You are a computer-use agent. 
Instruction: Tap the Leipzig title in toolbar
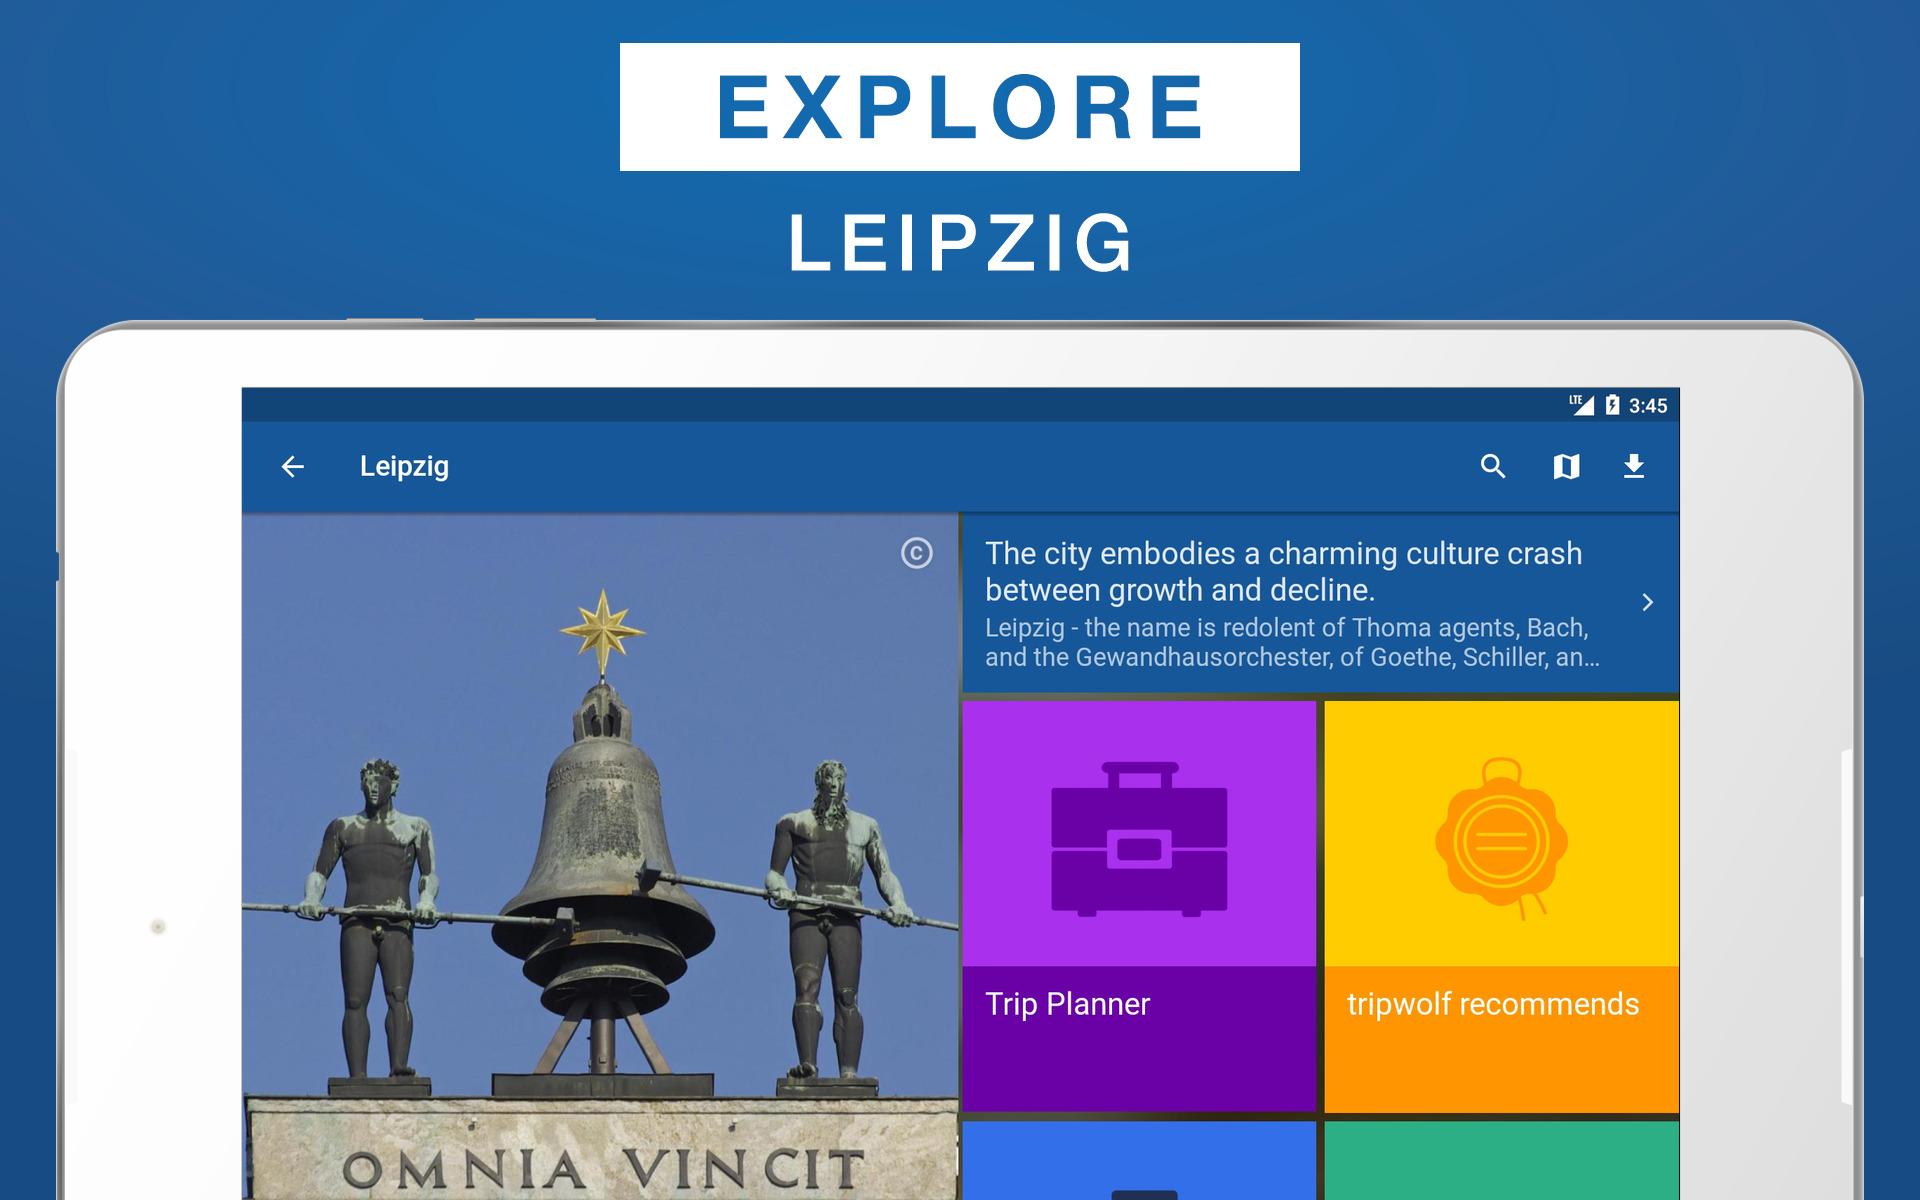404,466
